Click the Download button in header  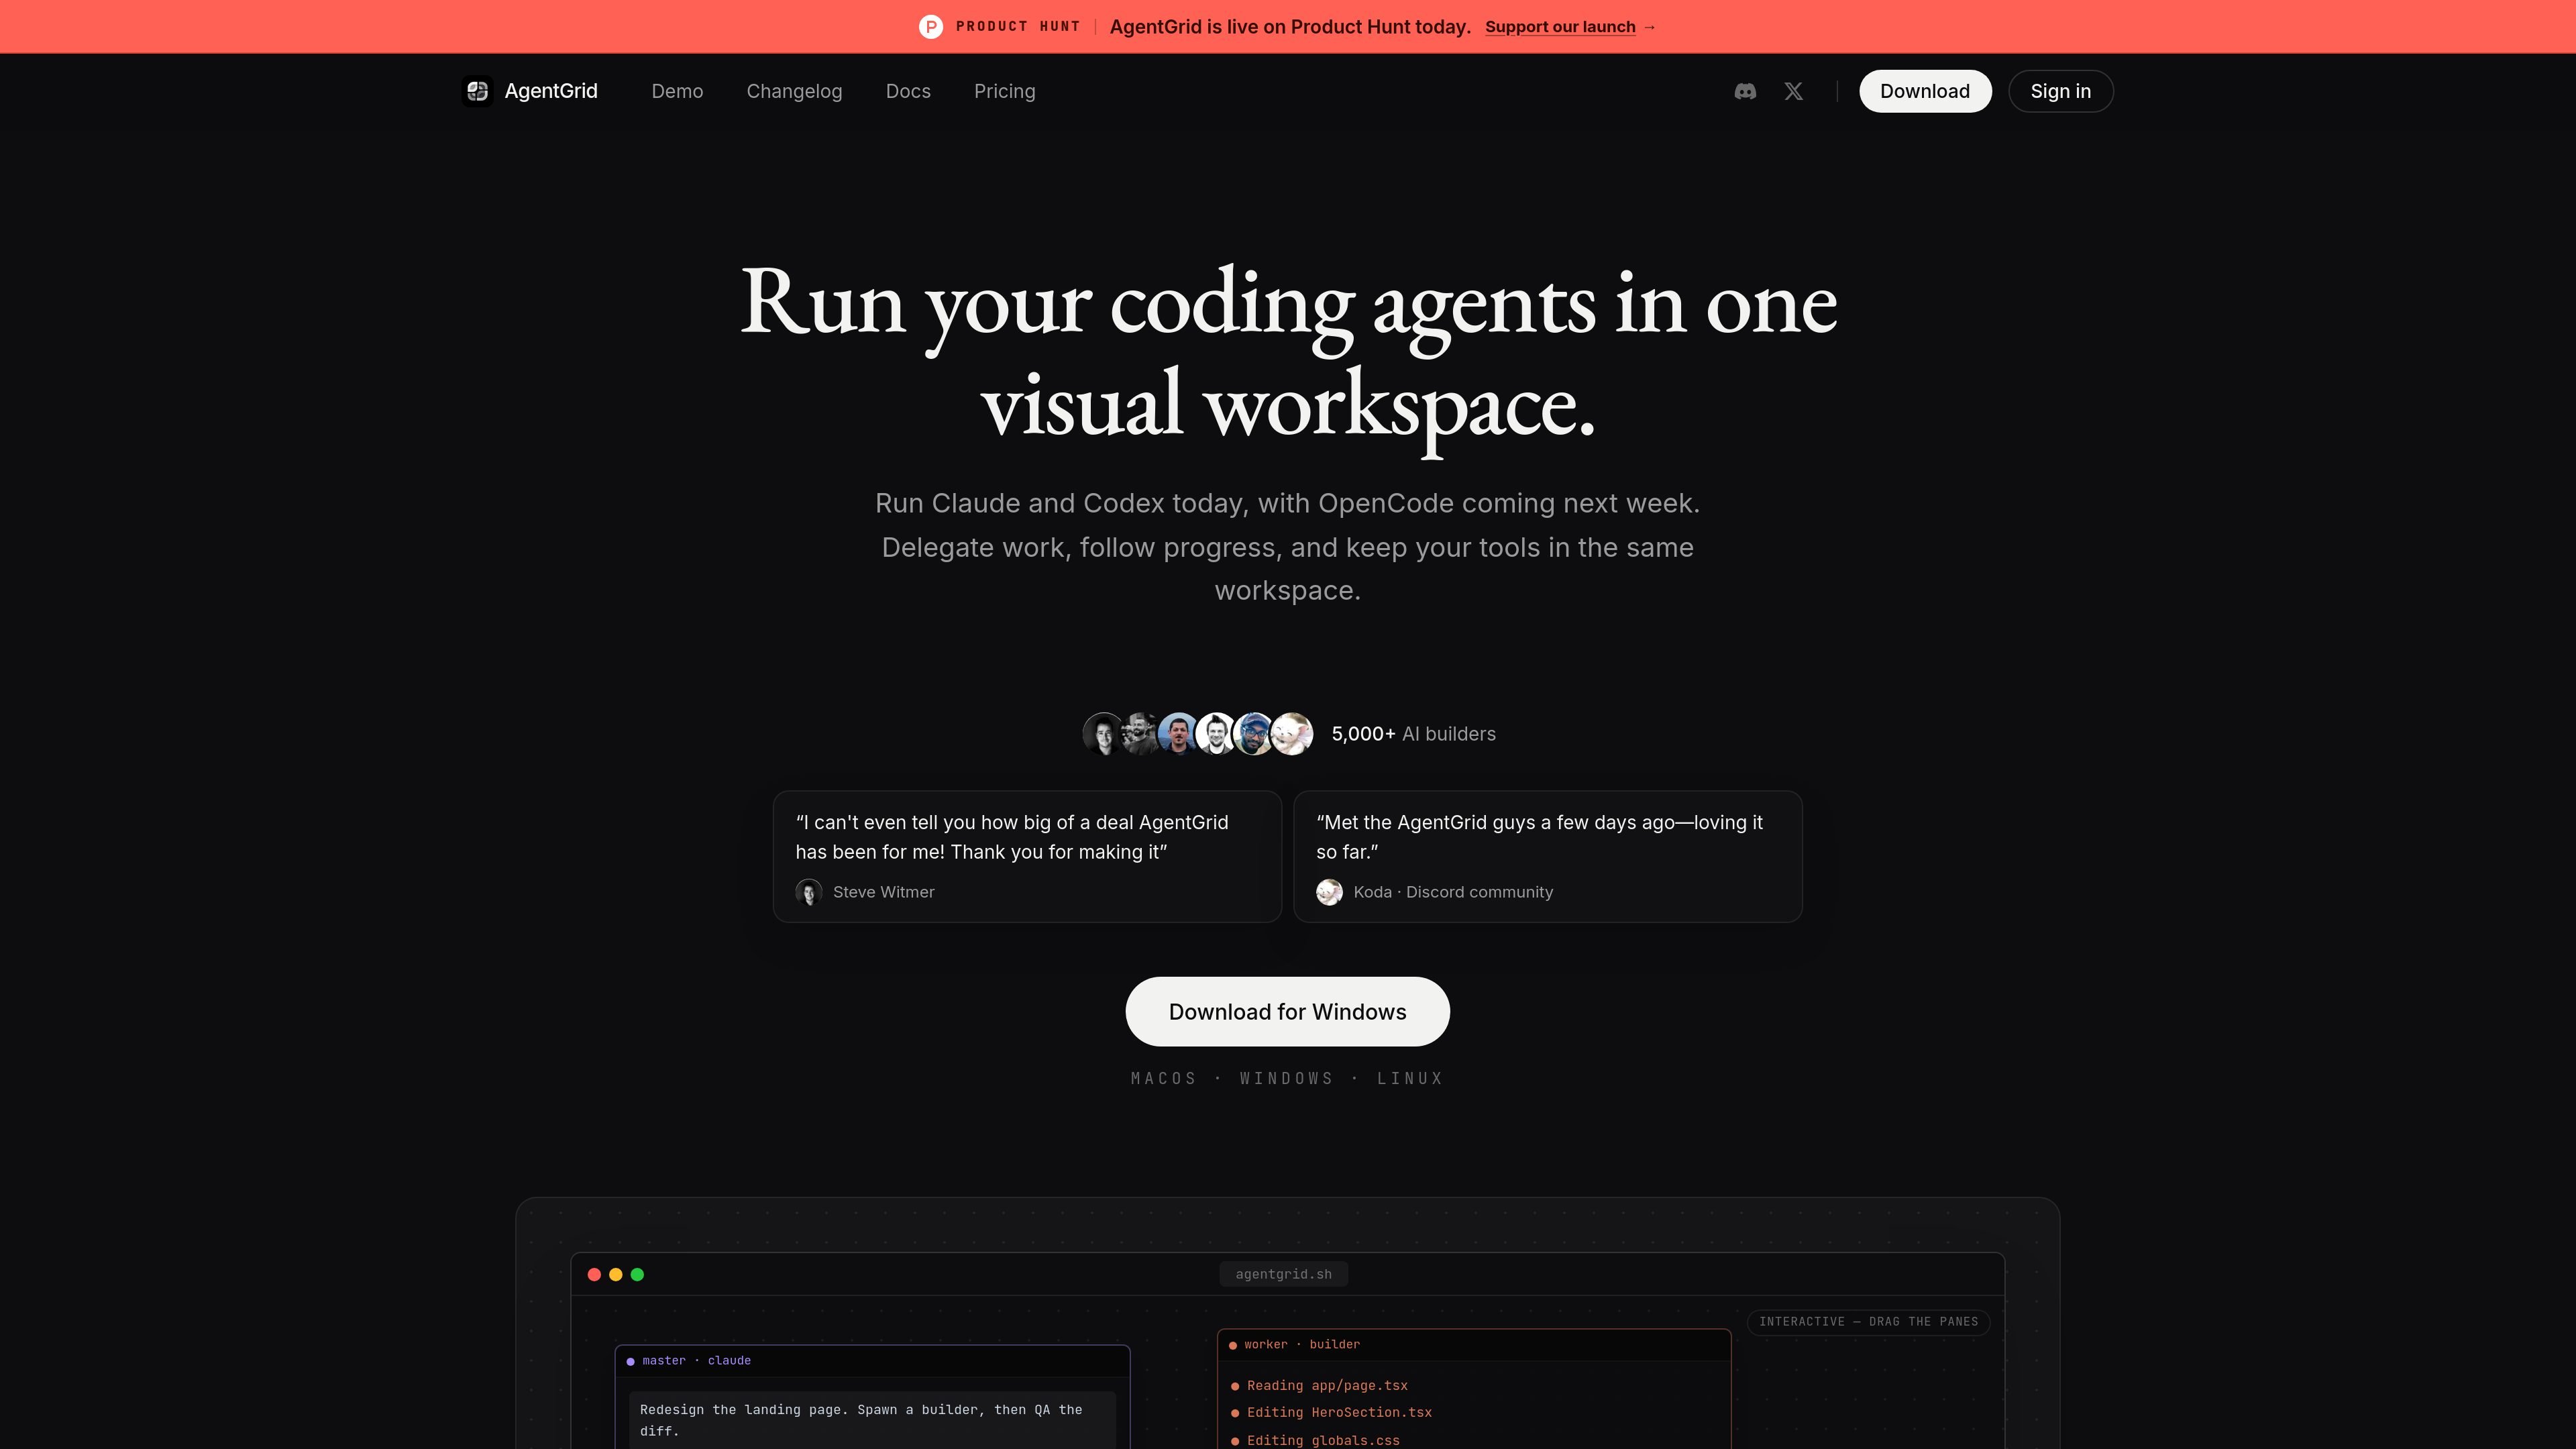coord(1925,91)
